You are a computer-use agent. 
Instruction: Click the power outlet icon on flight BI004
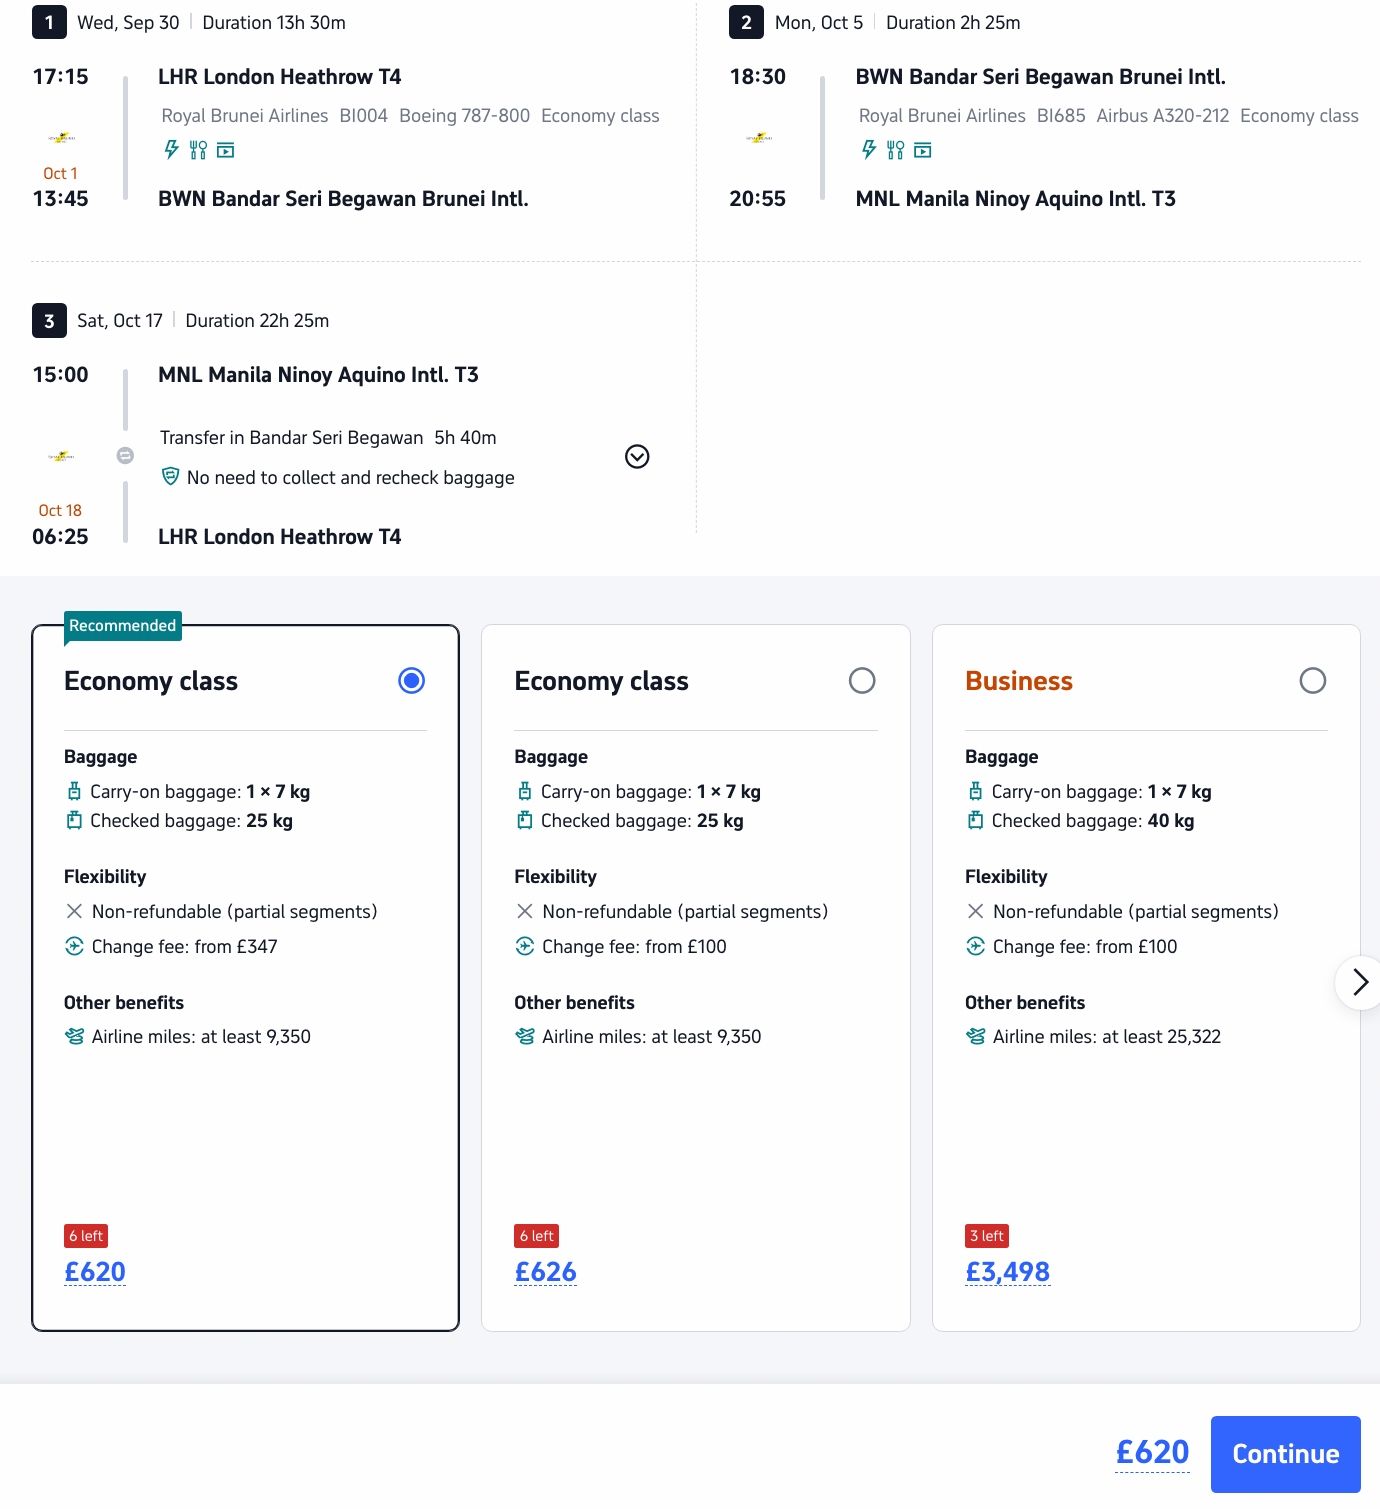click(x=171, y=150)
